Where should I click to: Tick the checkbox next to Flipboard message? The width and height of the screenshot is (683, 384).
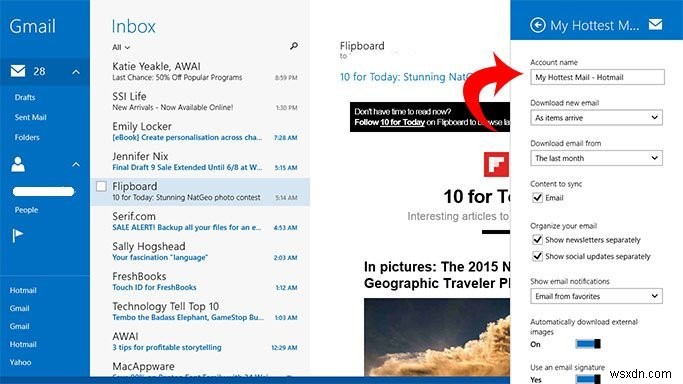(x=101, y=186)
